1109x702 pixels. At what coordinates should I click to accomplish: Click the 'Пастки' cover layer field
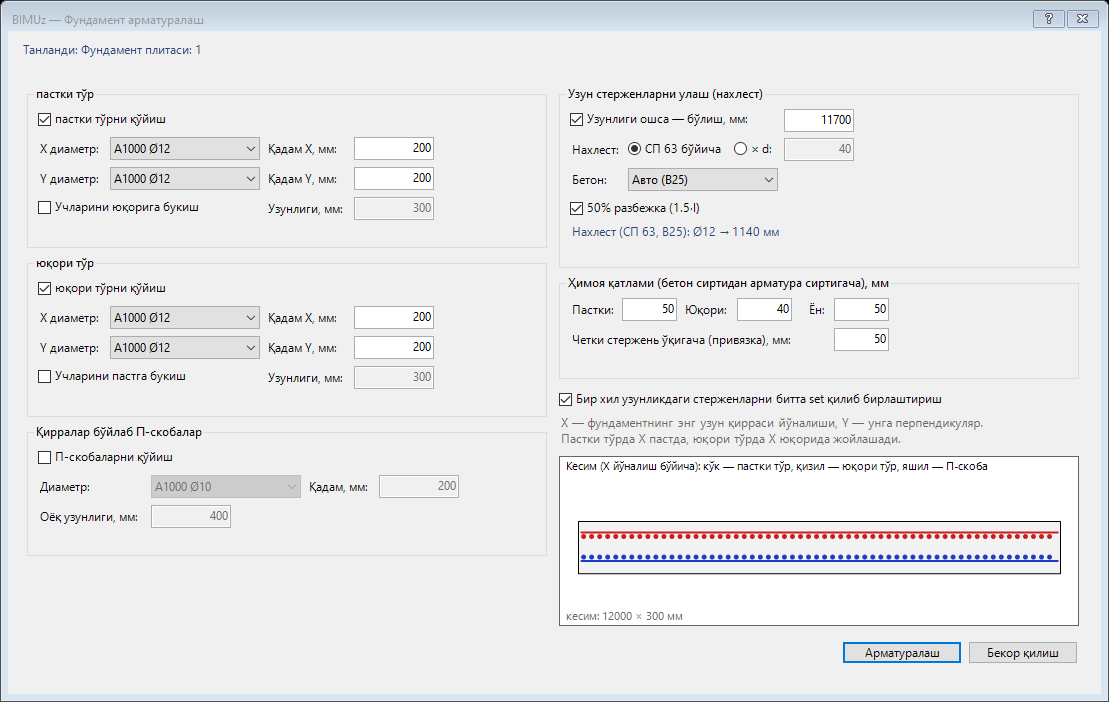[649, 310]
